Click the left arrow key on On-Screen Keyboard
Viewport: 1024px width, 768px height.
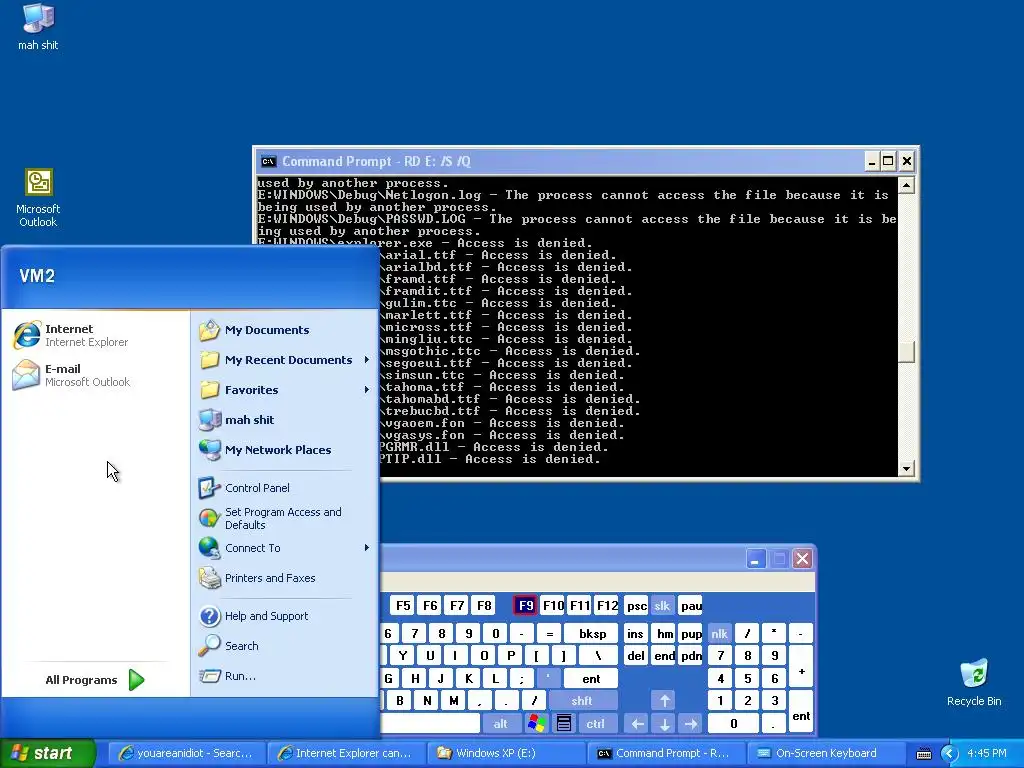pos(637,723)
